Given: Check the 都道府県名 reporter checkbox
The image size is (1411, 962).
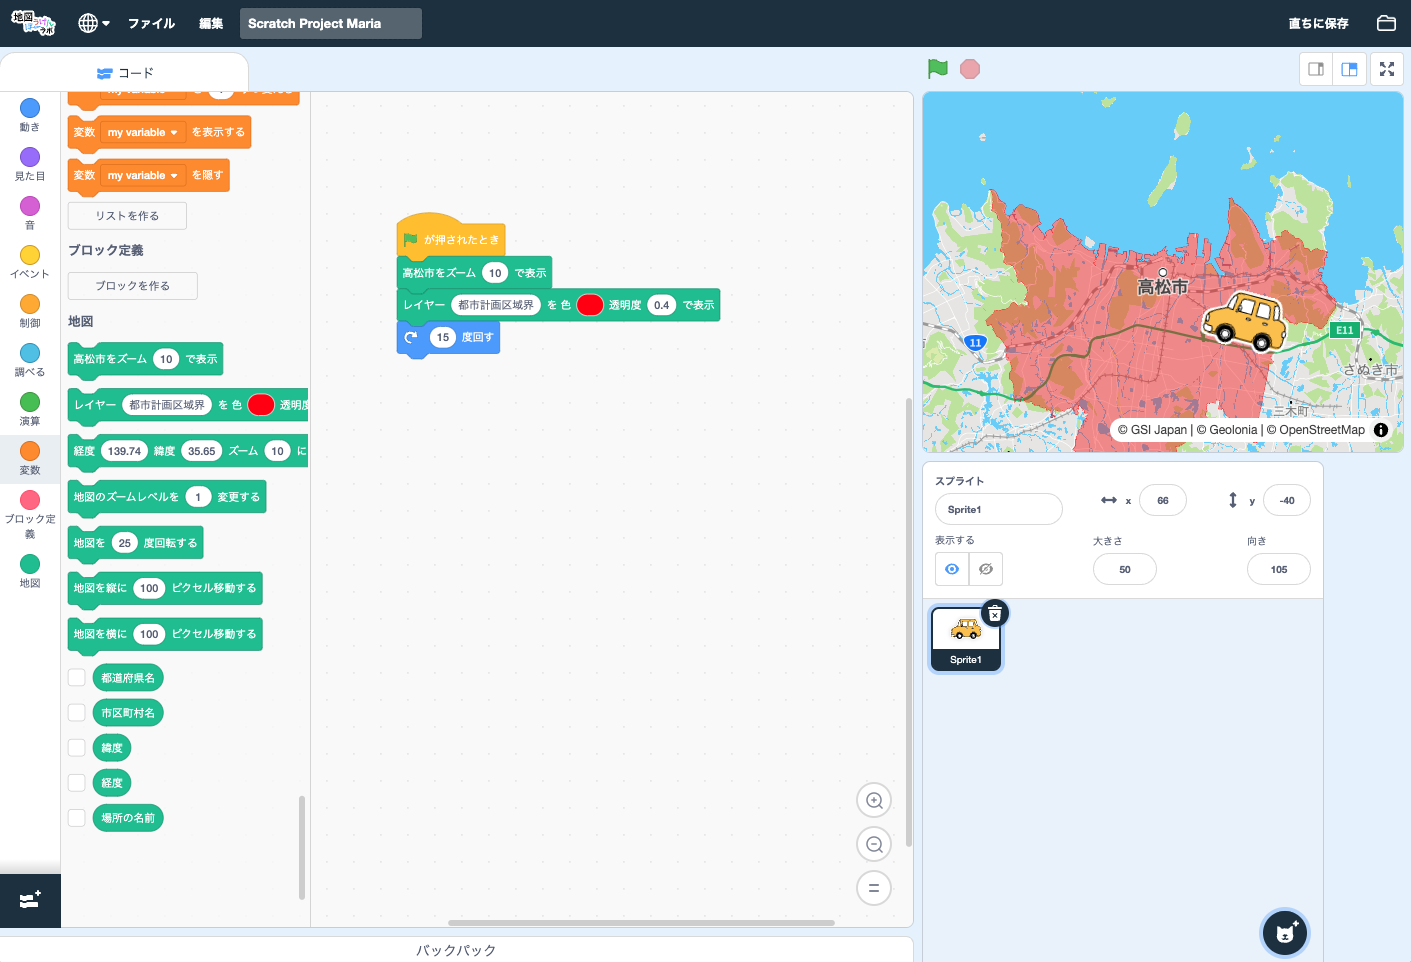Looking at the screenshot, I should click(77, 677).
